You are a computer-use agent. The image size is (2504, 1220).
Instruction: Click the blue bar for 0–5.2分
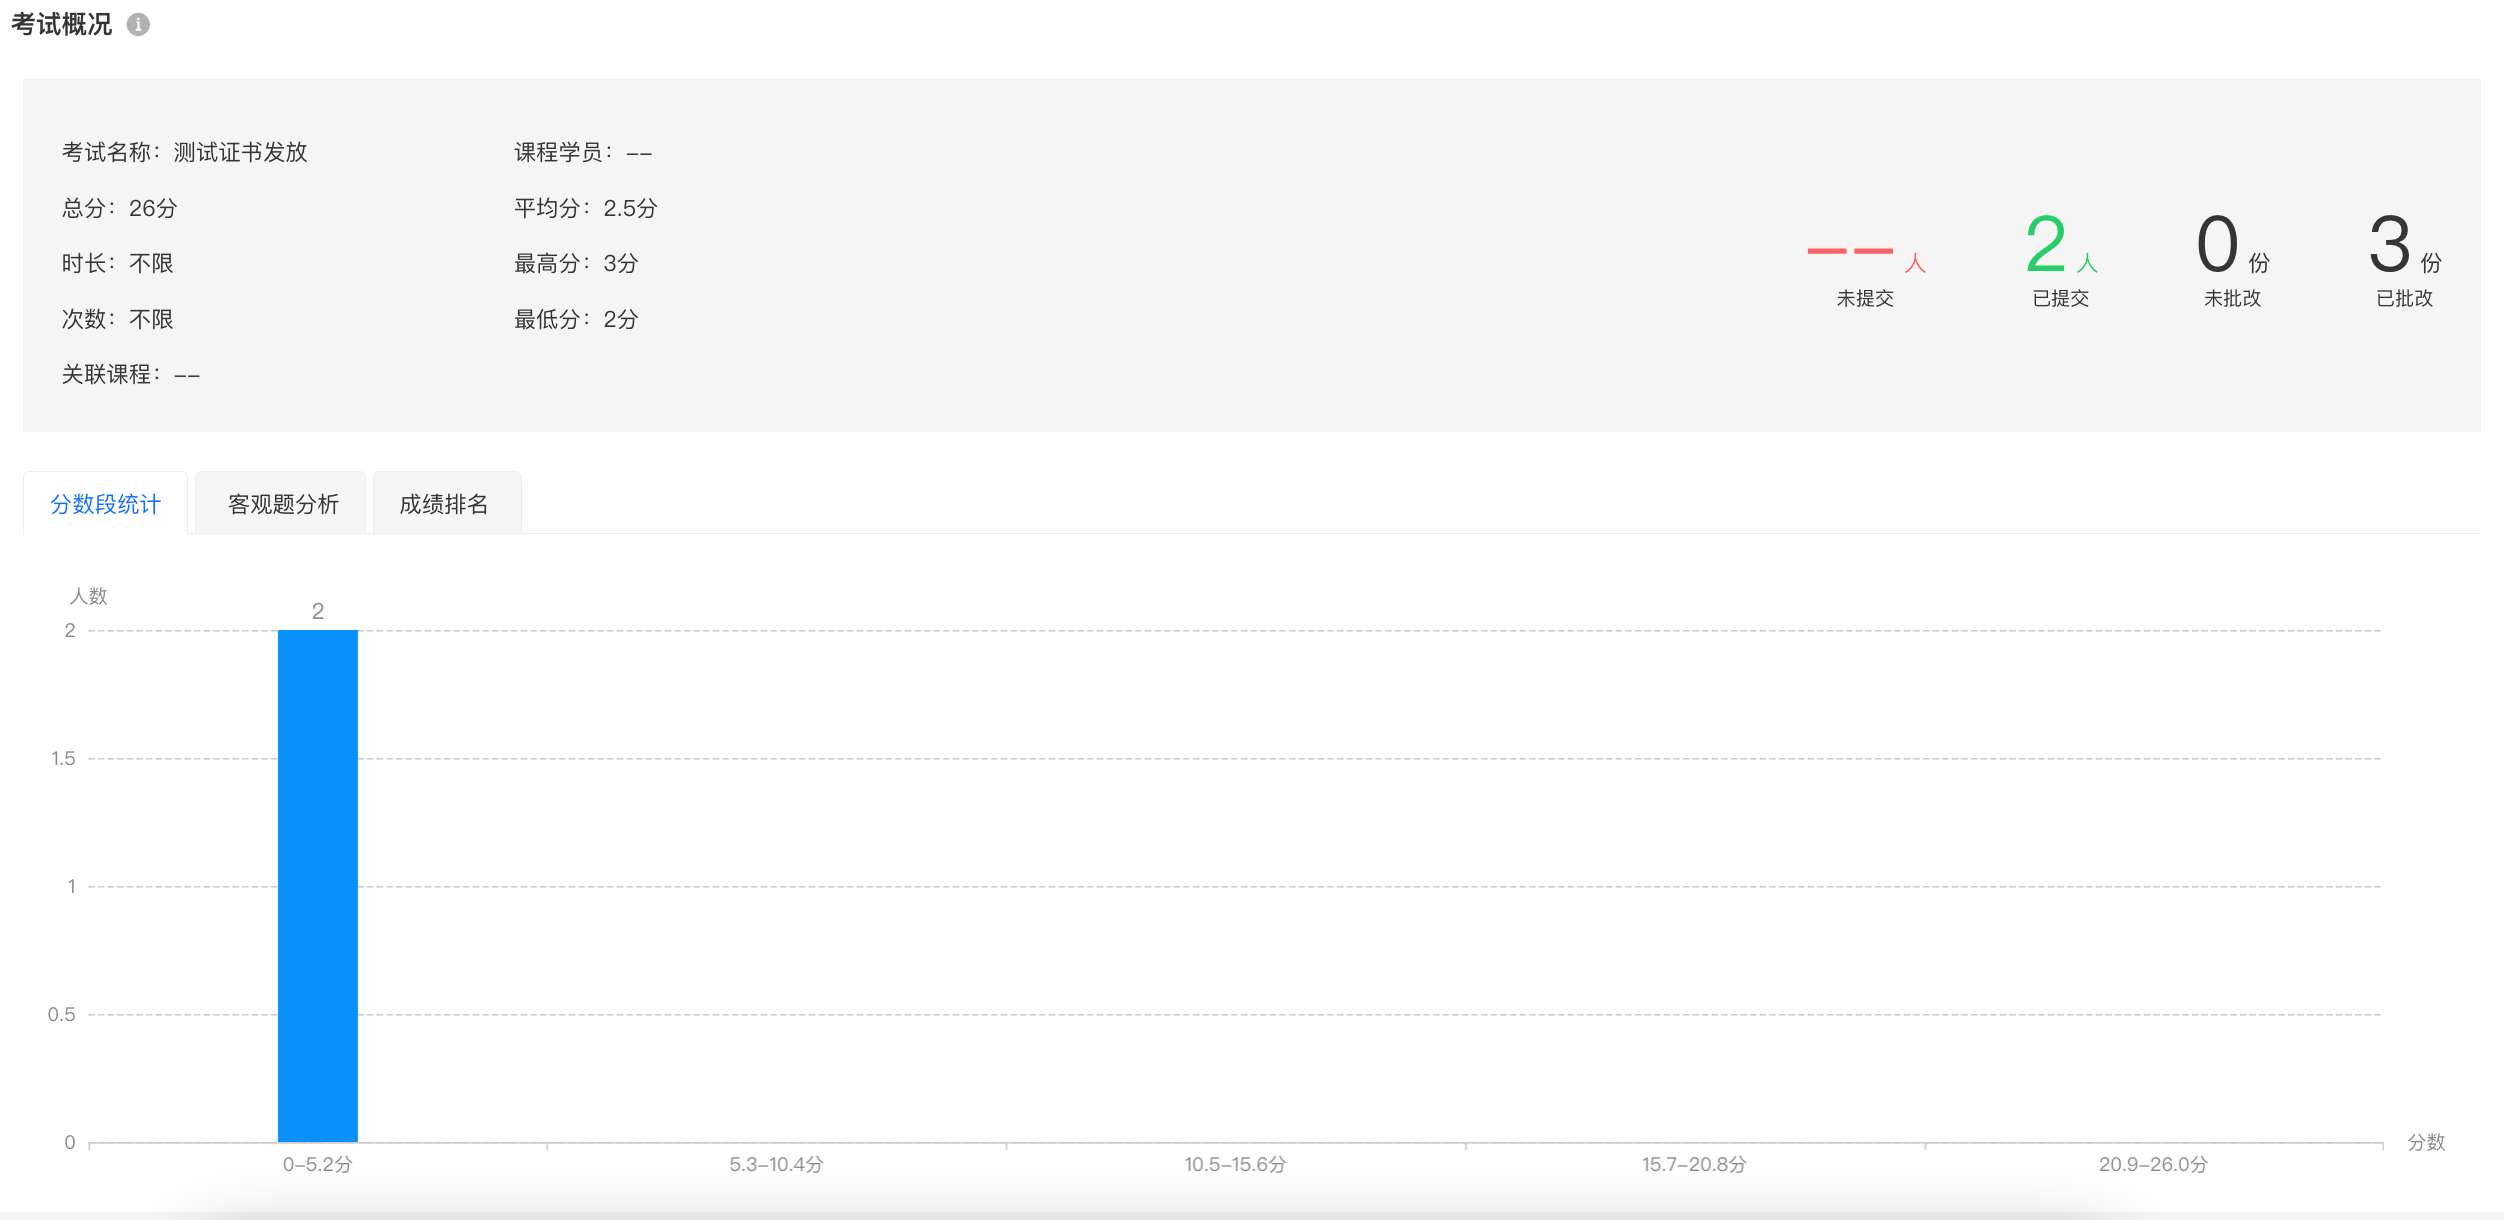pos(318,886)
